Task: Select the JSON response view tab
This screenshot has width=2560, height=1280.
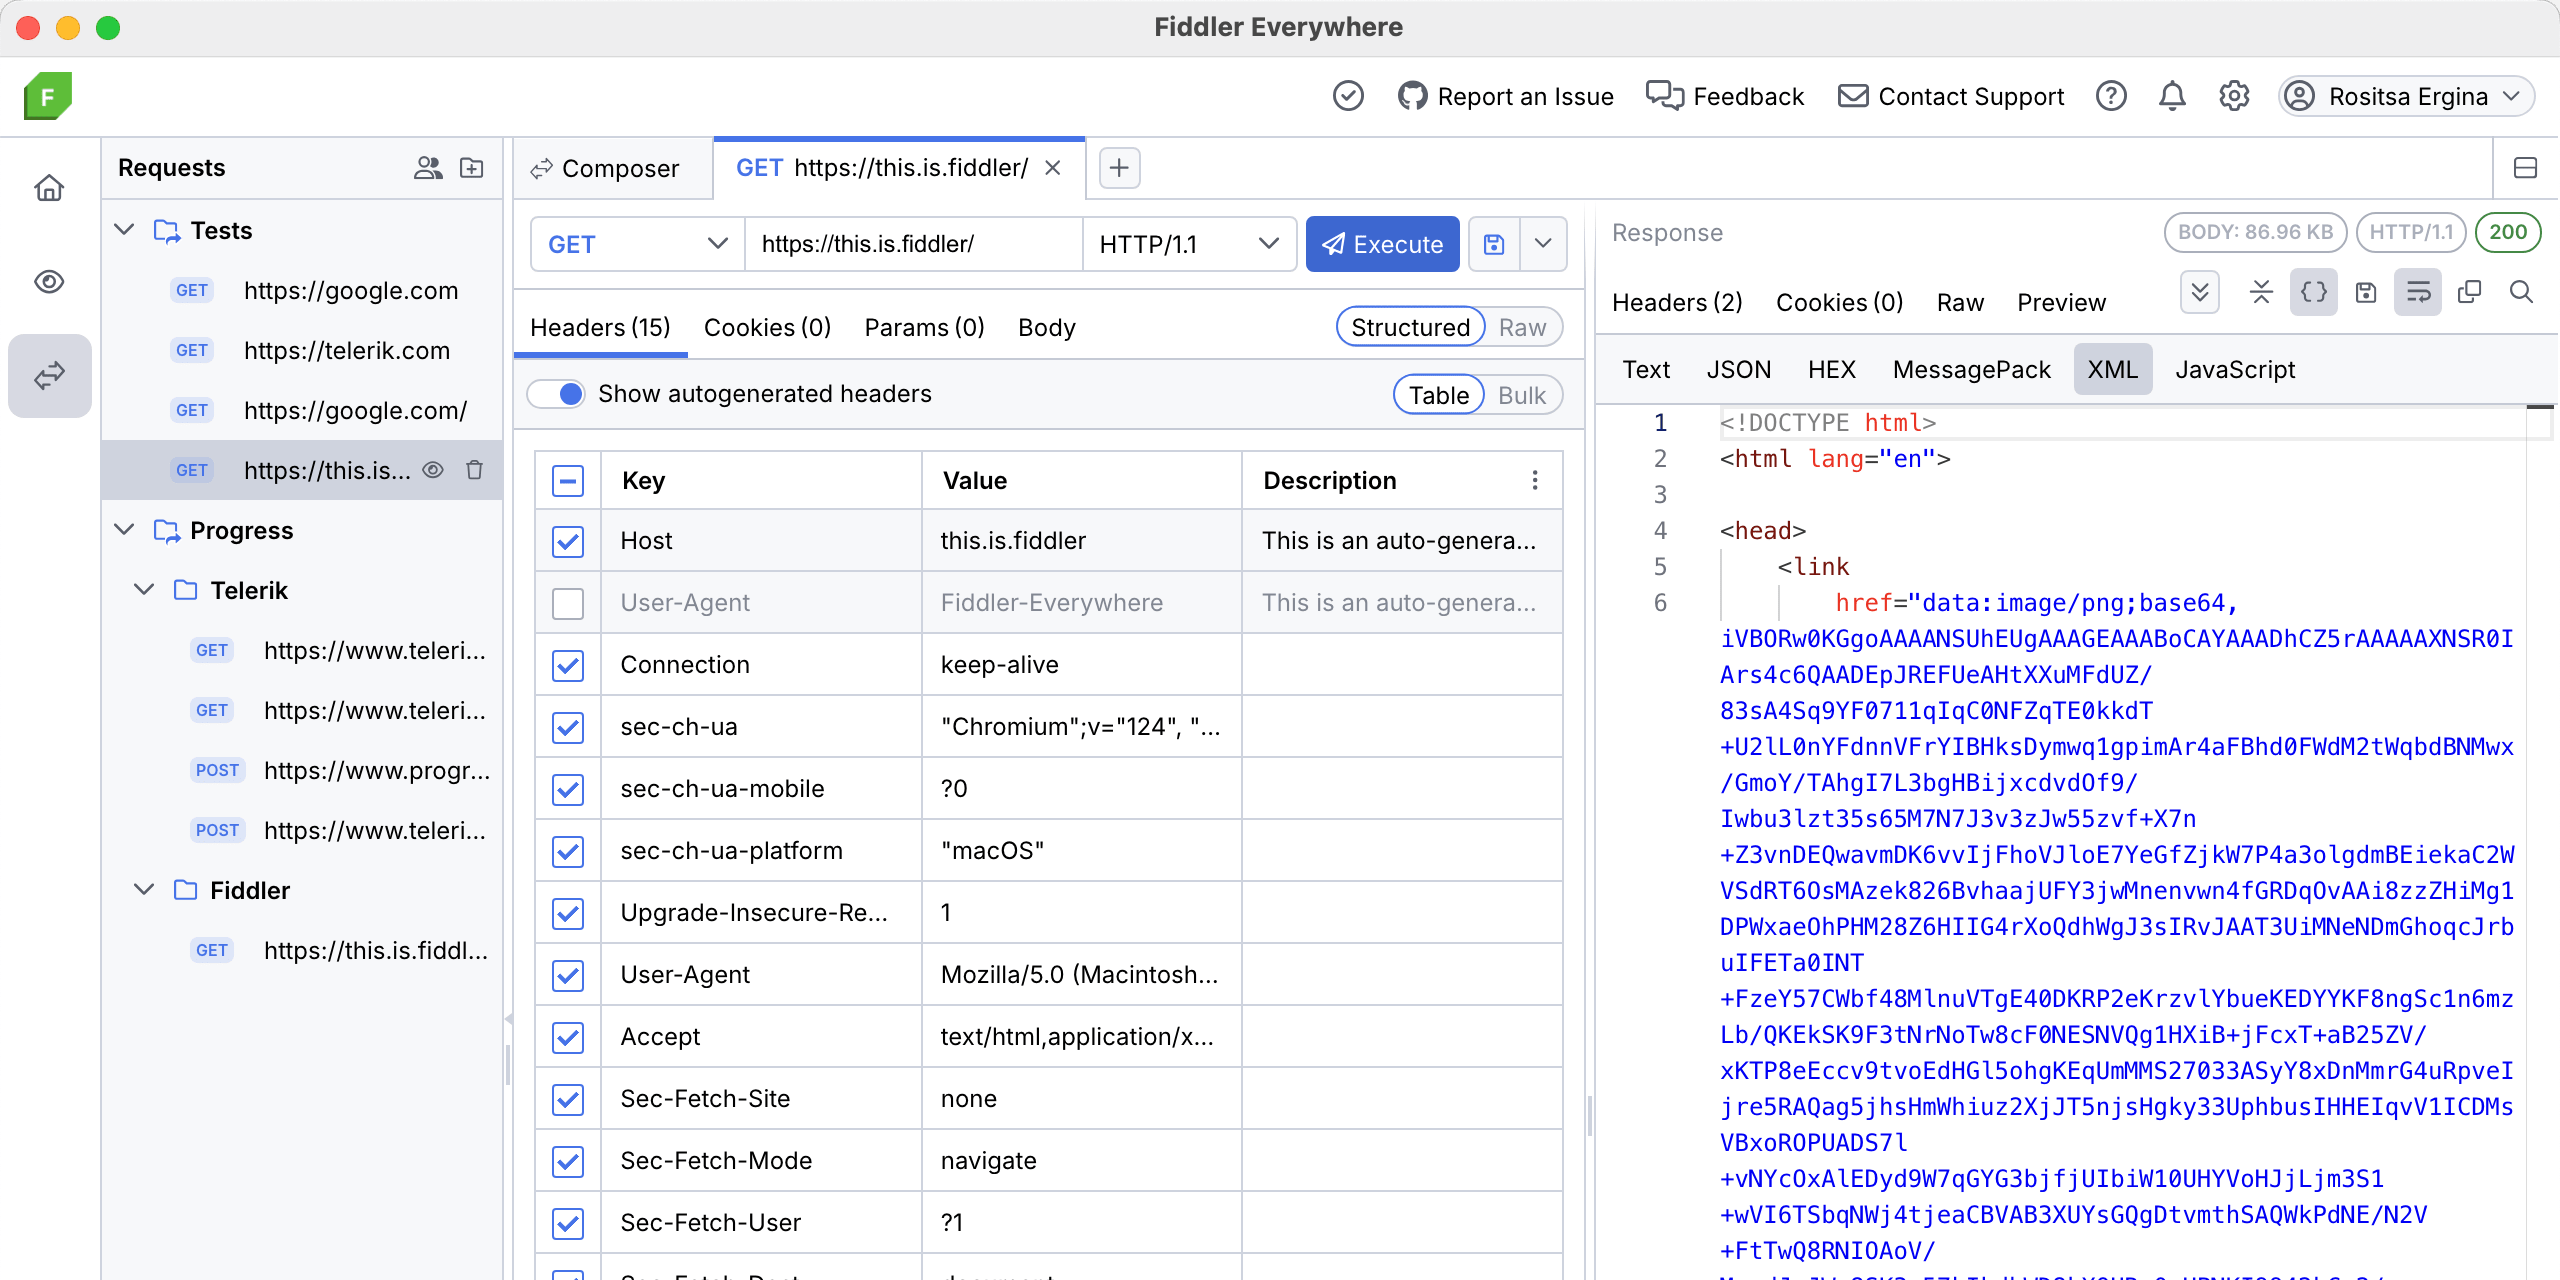Action: point(1738,370)
